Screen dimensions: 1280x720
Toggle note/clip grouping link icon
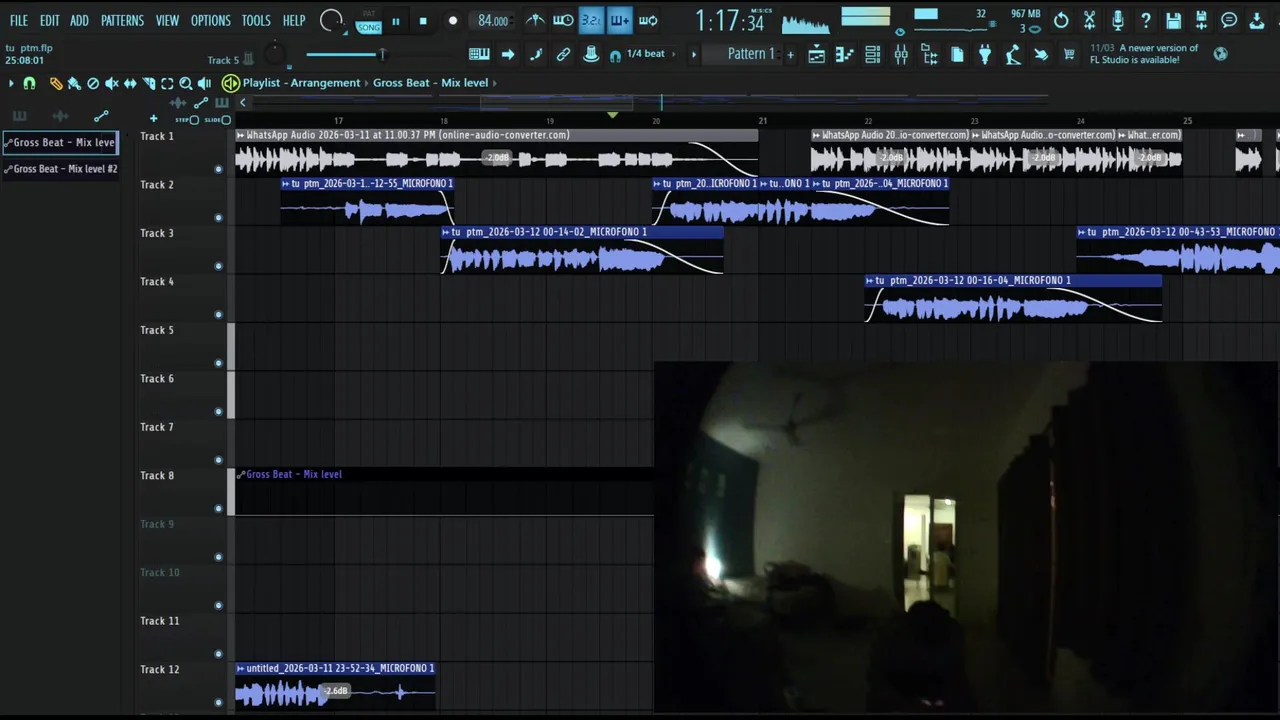pyautogui.click(x=563, y=54)
